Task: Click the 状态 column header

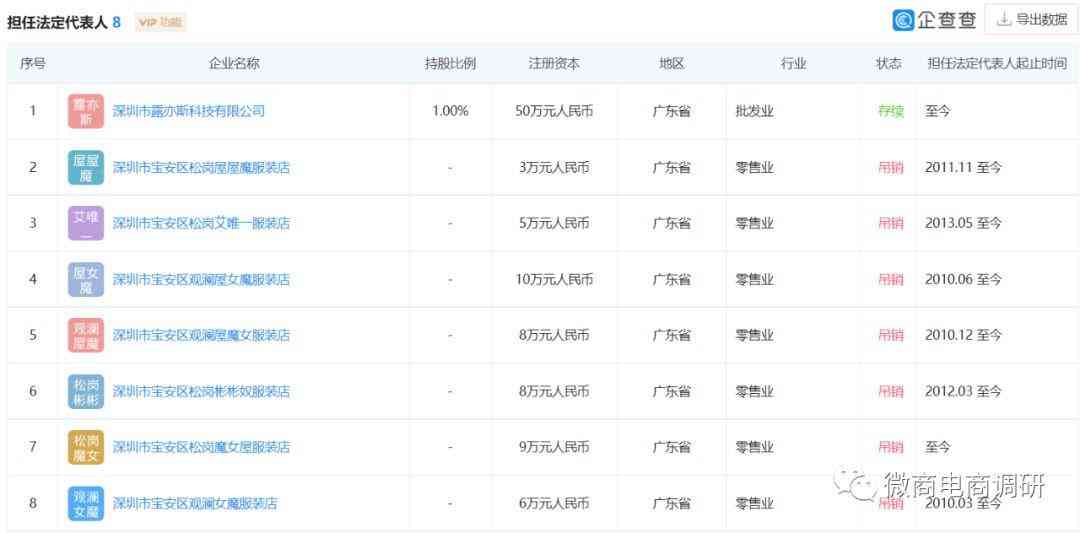Action: click(889, 63)
